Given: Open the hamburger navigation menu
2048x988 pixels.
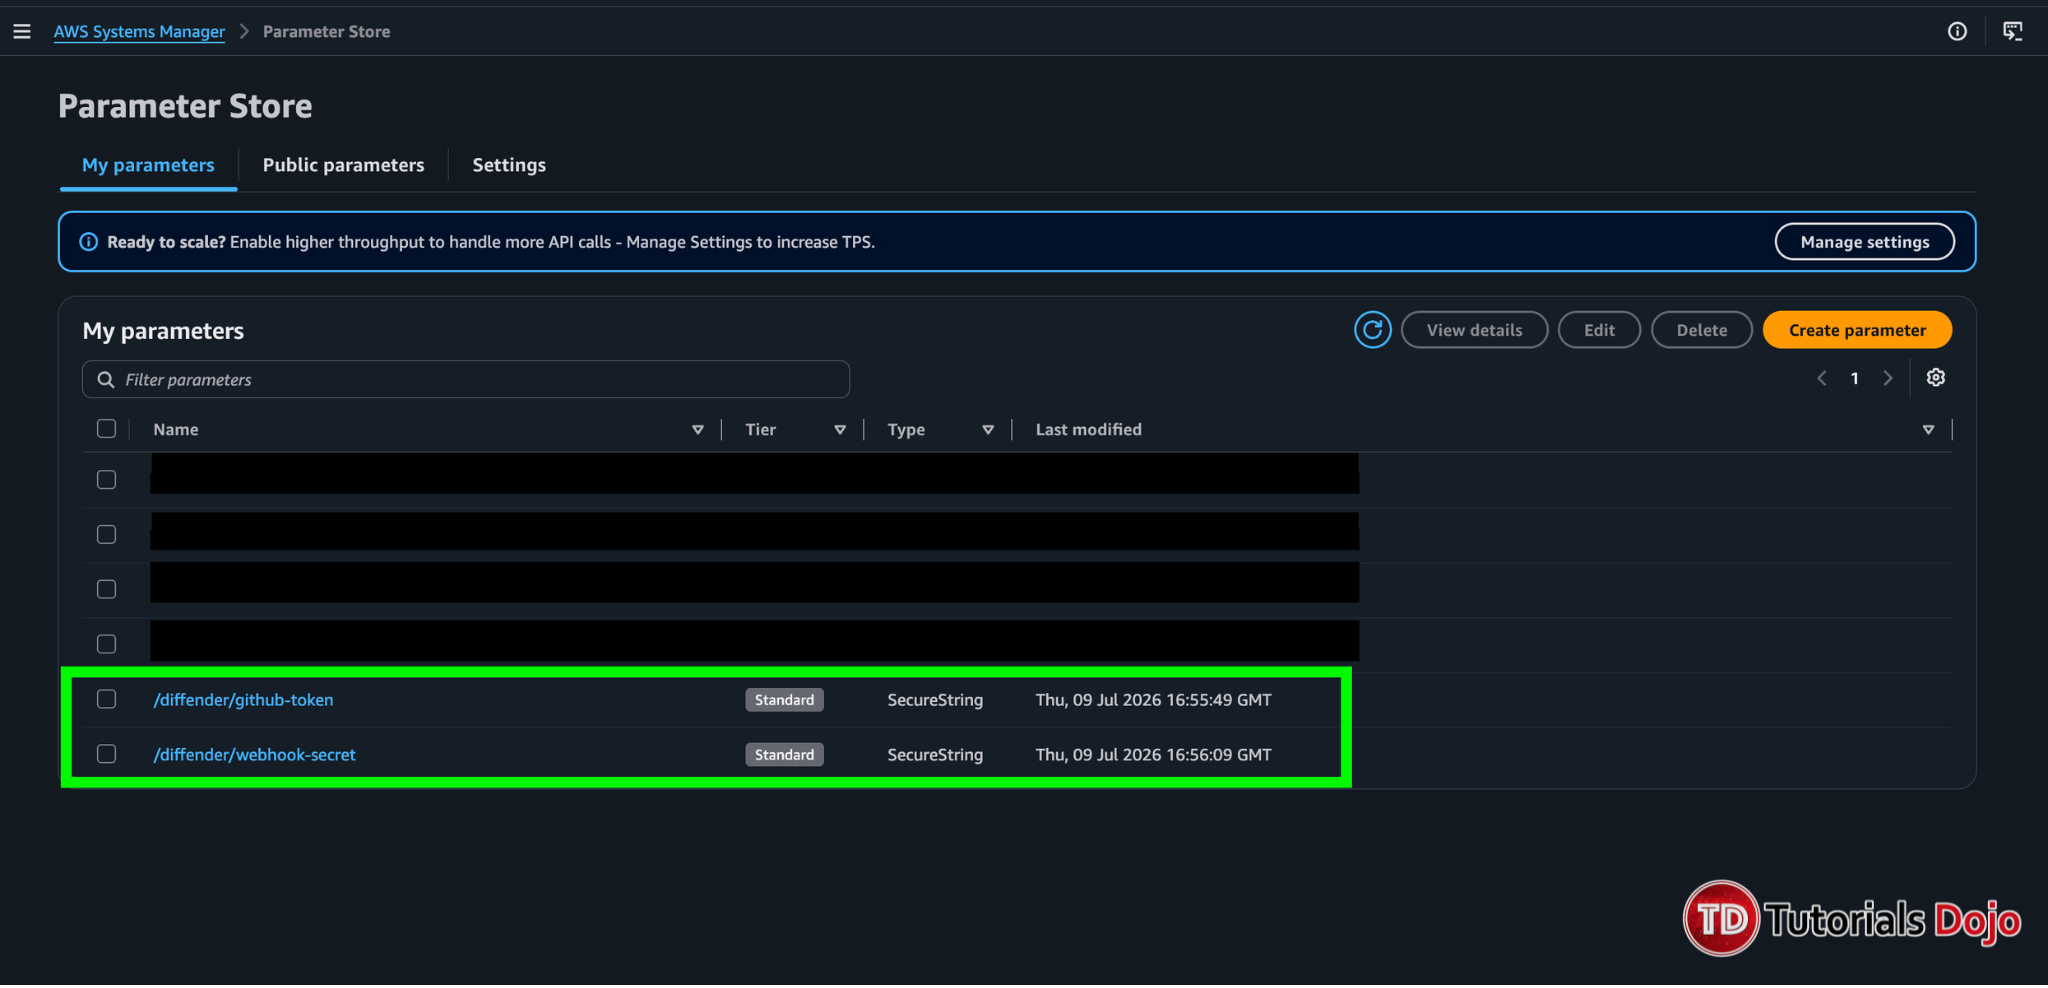Looking at the screenshot, I should 22,32.
